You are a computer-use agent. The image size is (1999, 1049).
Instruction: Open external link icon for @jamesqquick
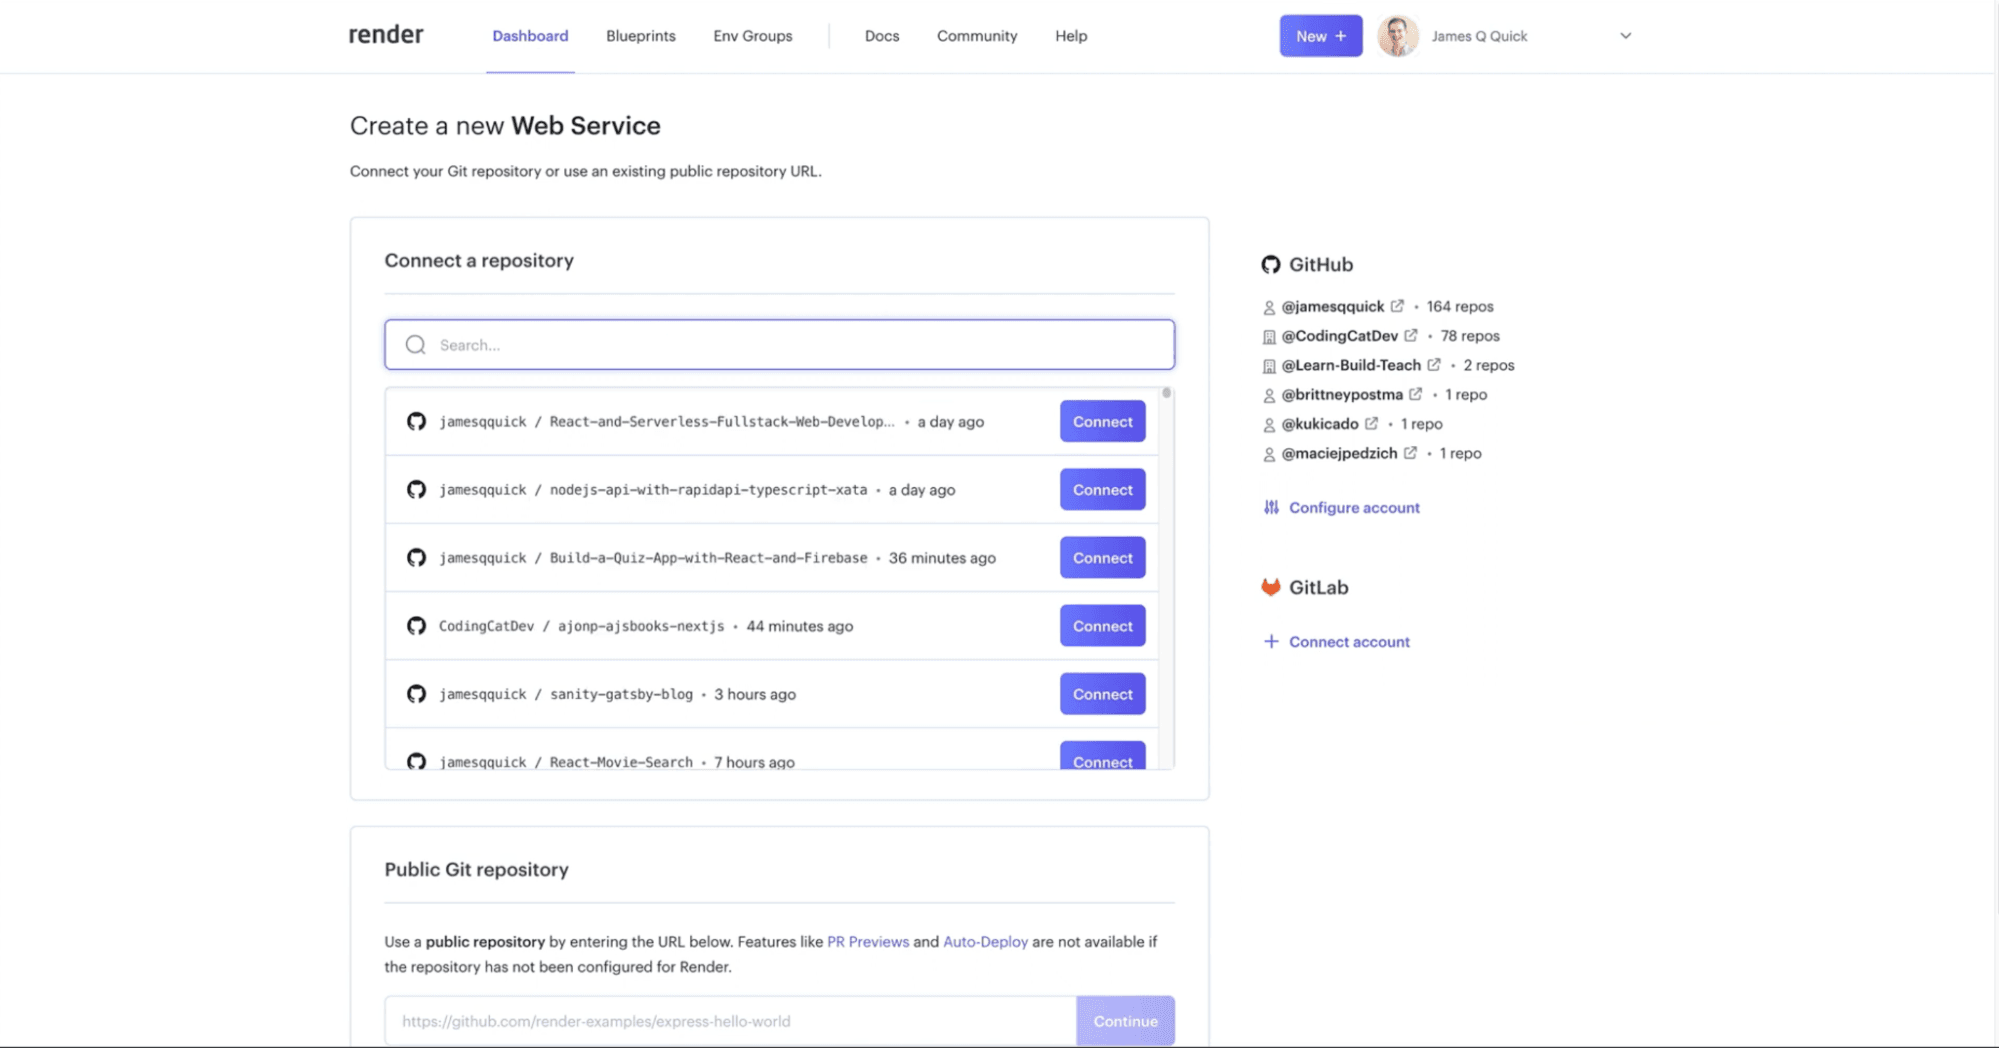coord(1398,306)
